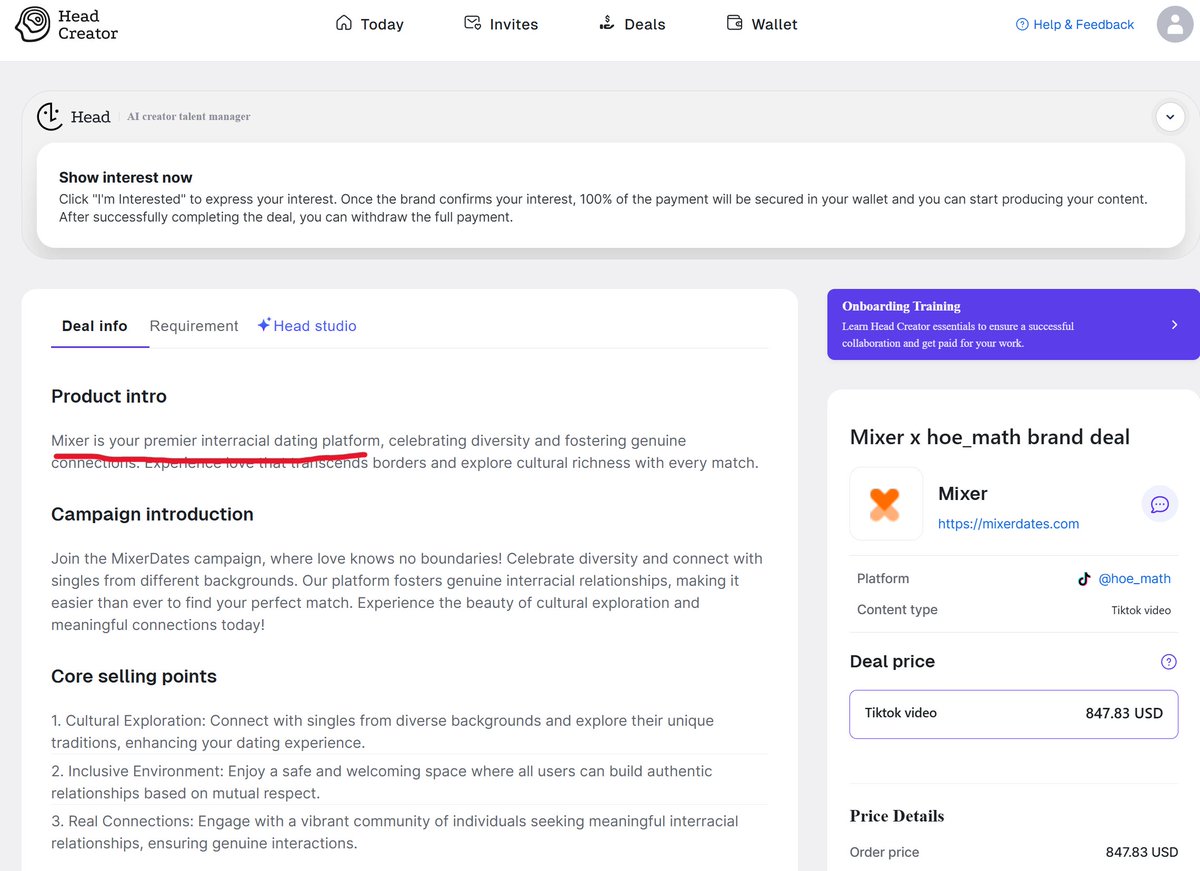Open the Onboarding Training banner
The height and width of the screenshot is (871, 1200).
point(1013,324)
